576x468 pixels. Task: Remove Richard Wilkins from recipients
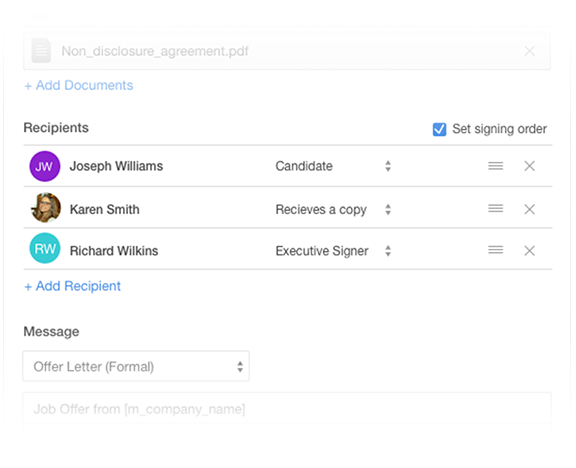point(529,251)
